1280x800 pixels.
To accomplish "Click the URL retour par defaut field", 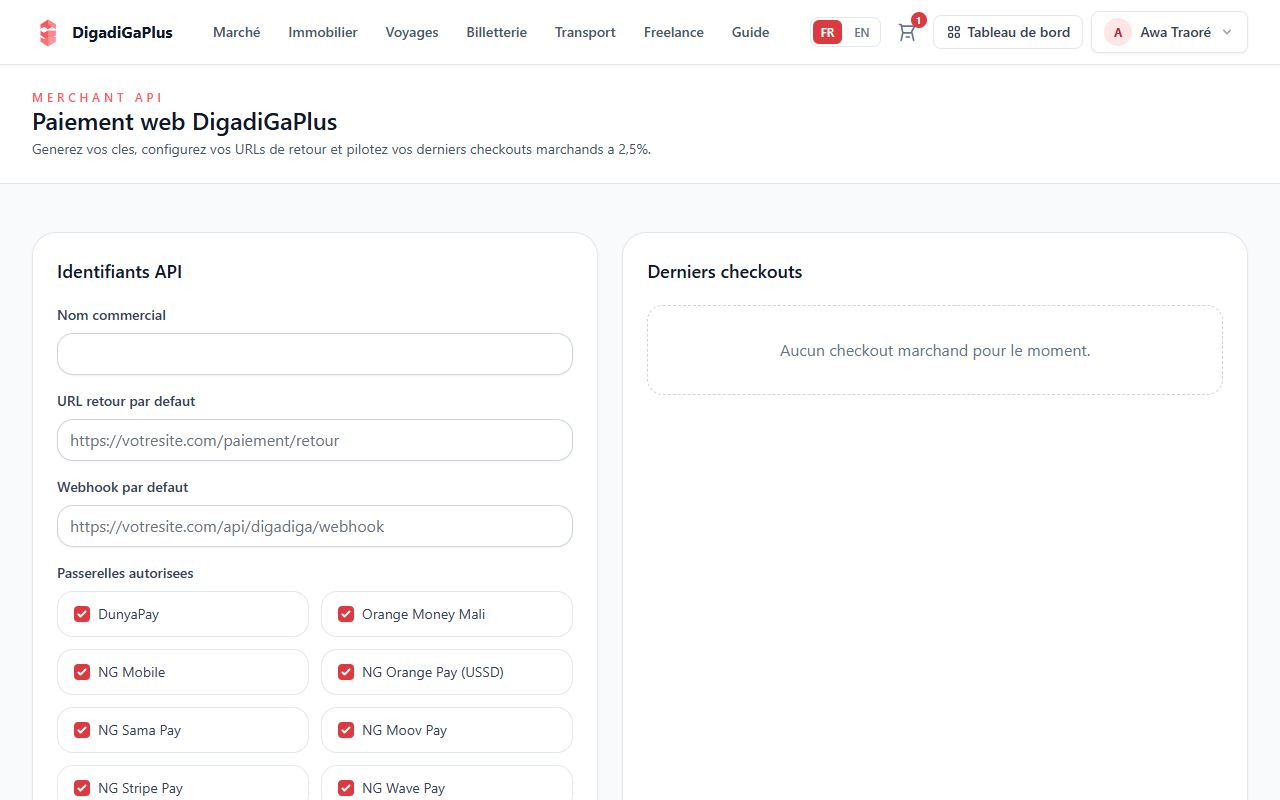I will click(315, 440).
